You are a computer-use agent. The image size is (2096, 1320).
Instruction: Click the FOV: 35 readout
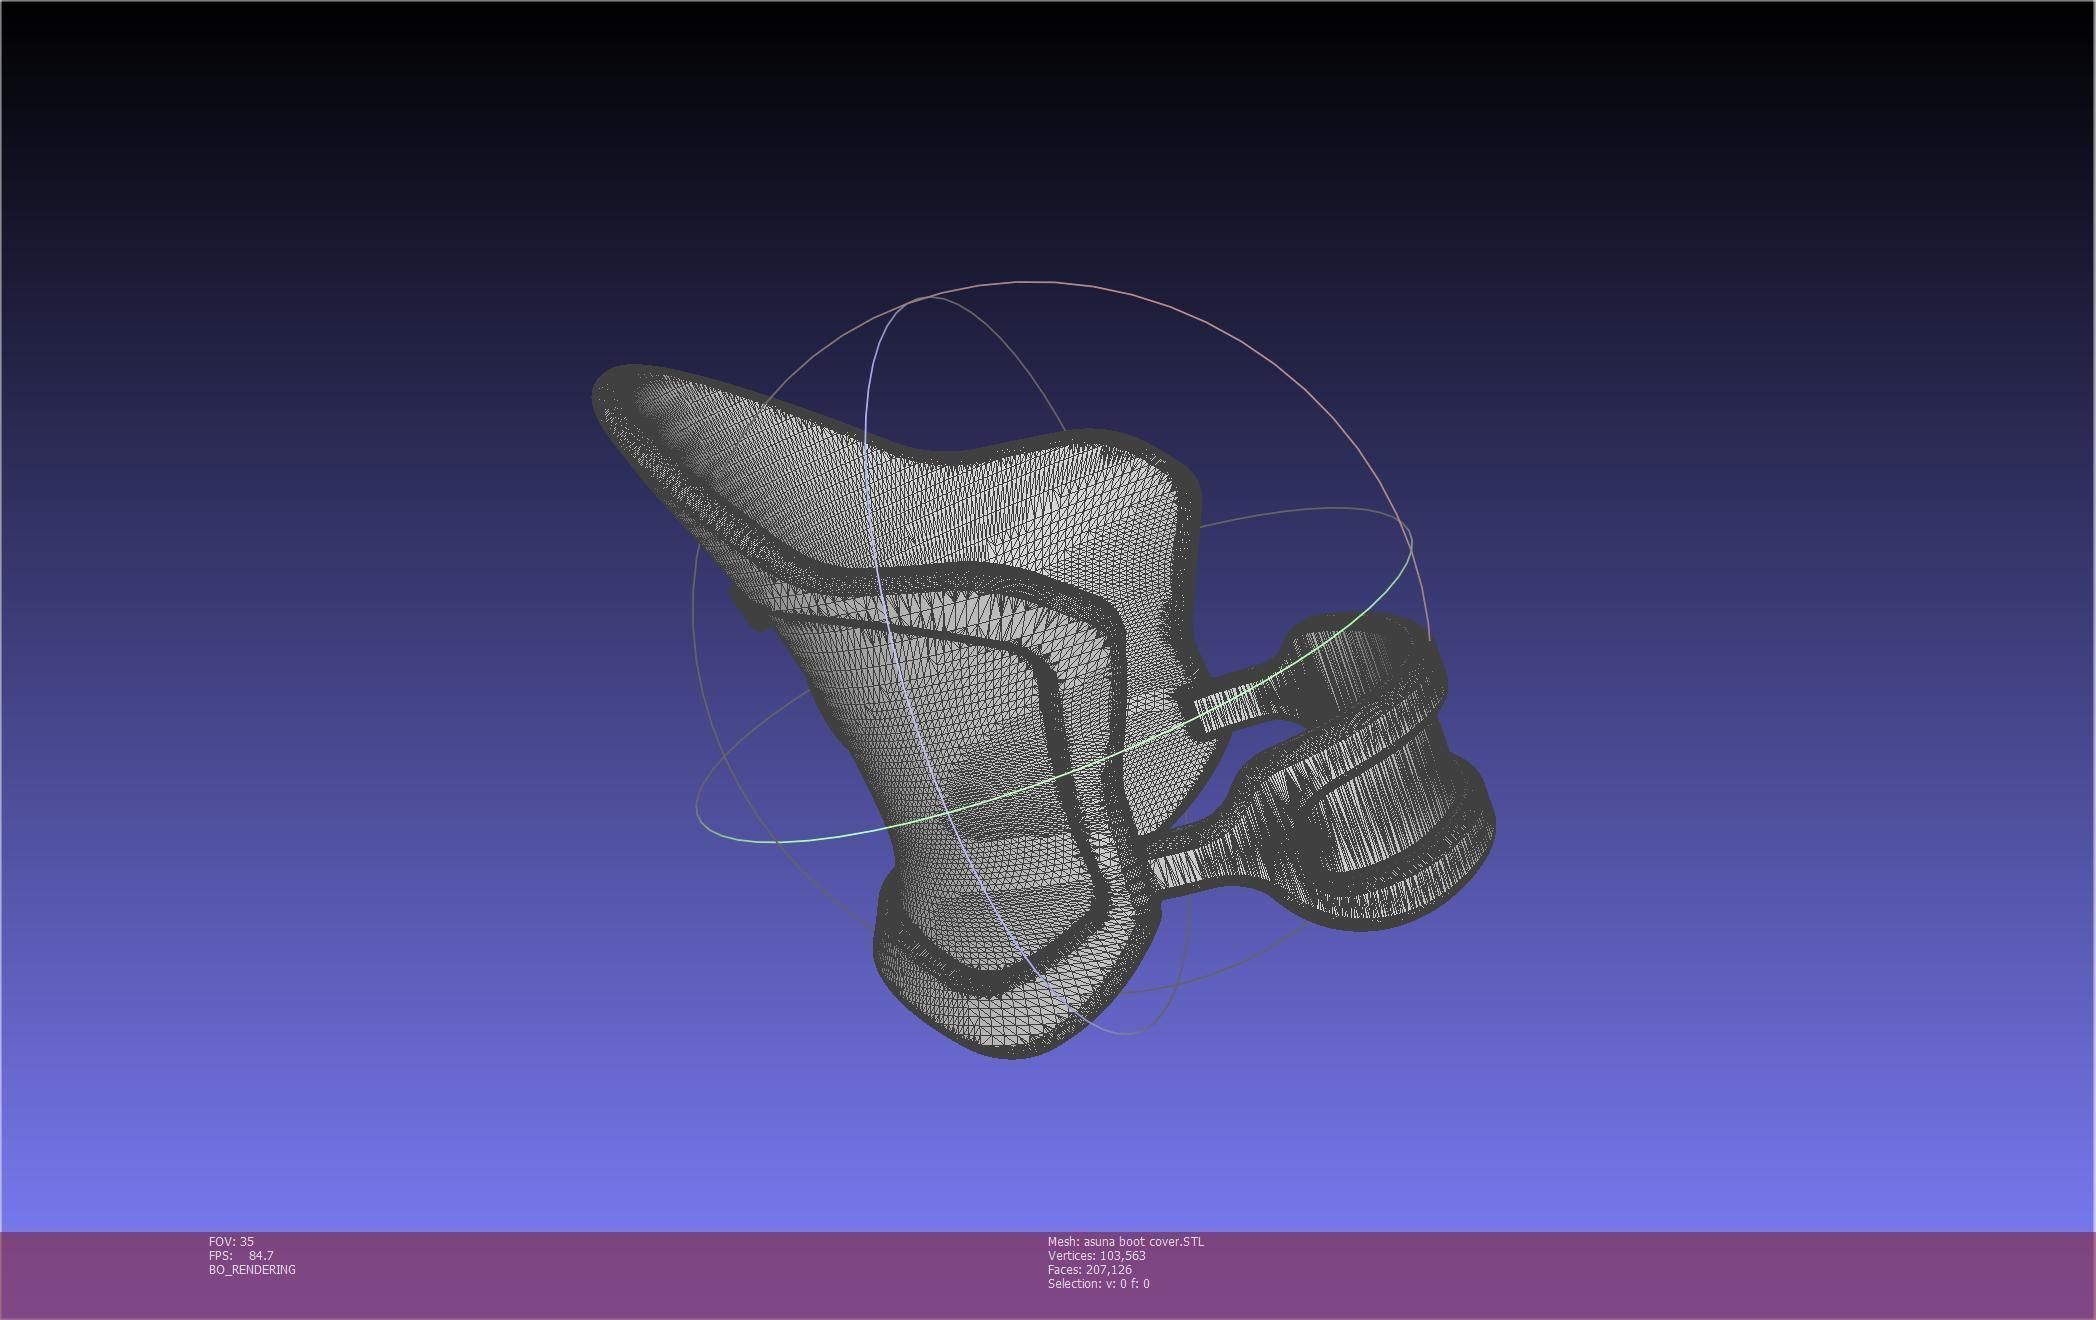click(x=231, y=1241)
